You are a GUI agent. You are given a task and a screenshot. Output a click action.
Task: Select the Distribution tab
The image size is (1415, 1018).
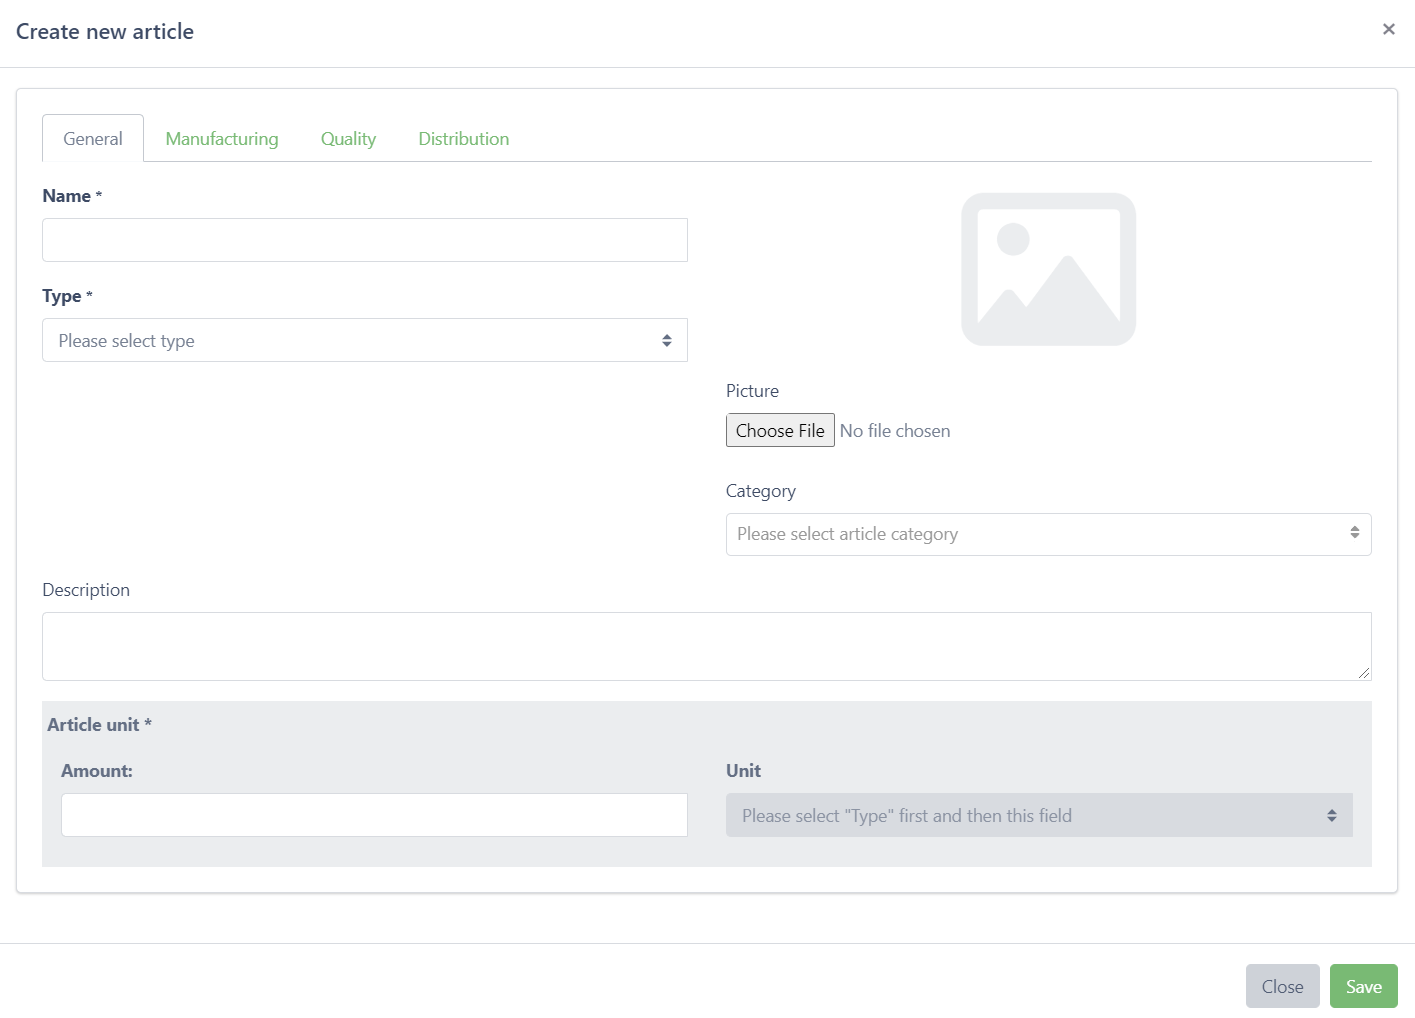(463, 139)
